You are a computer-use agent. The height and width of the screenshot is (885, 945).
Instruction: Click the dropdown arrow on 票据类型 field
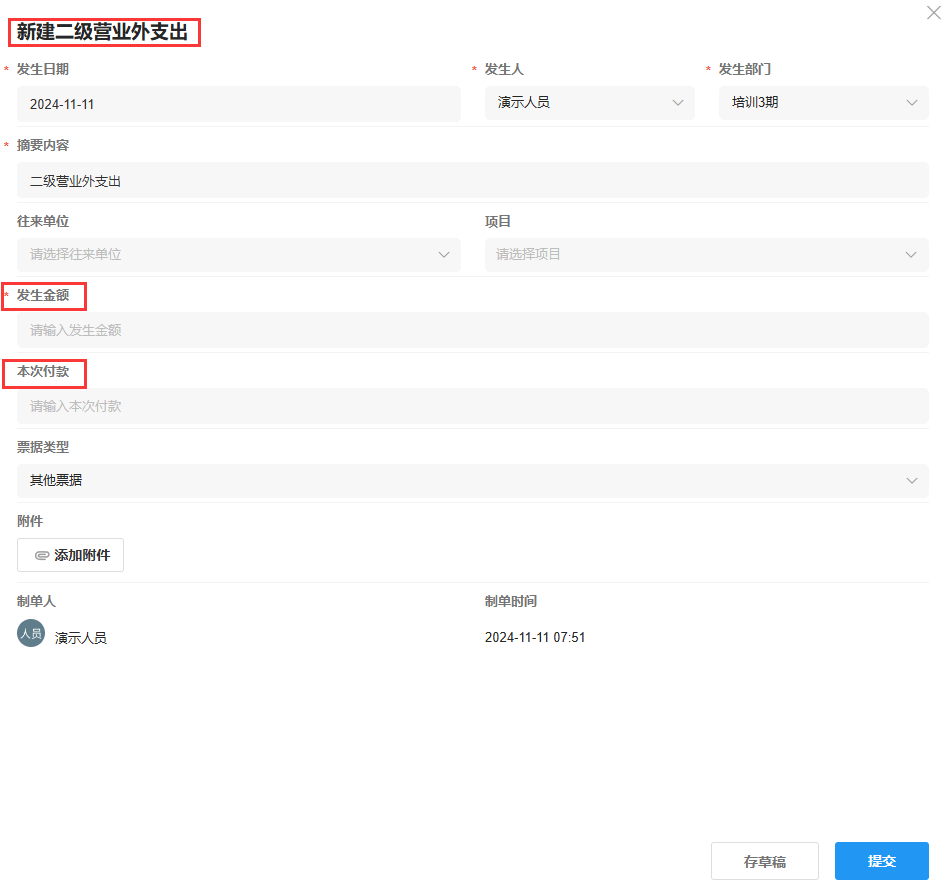911,481
